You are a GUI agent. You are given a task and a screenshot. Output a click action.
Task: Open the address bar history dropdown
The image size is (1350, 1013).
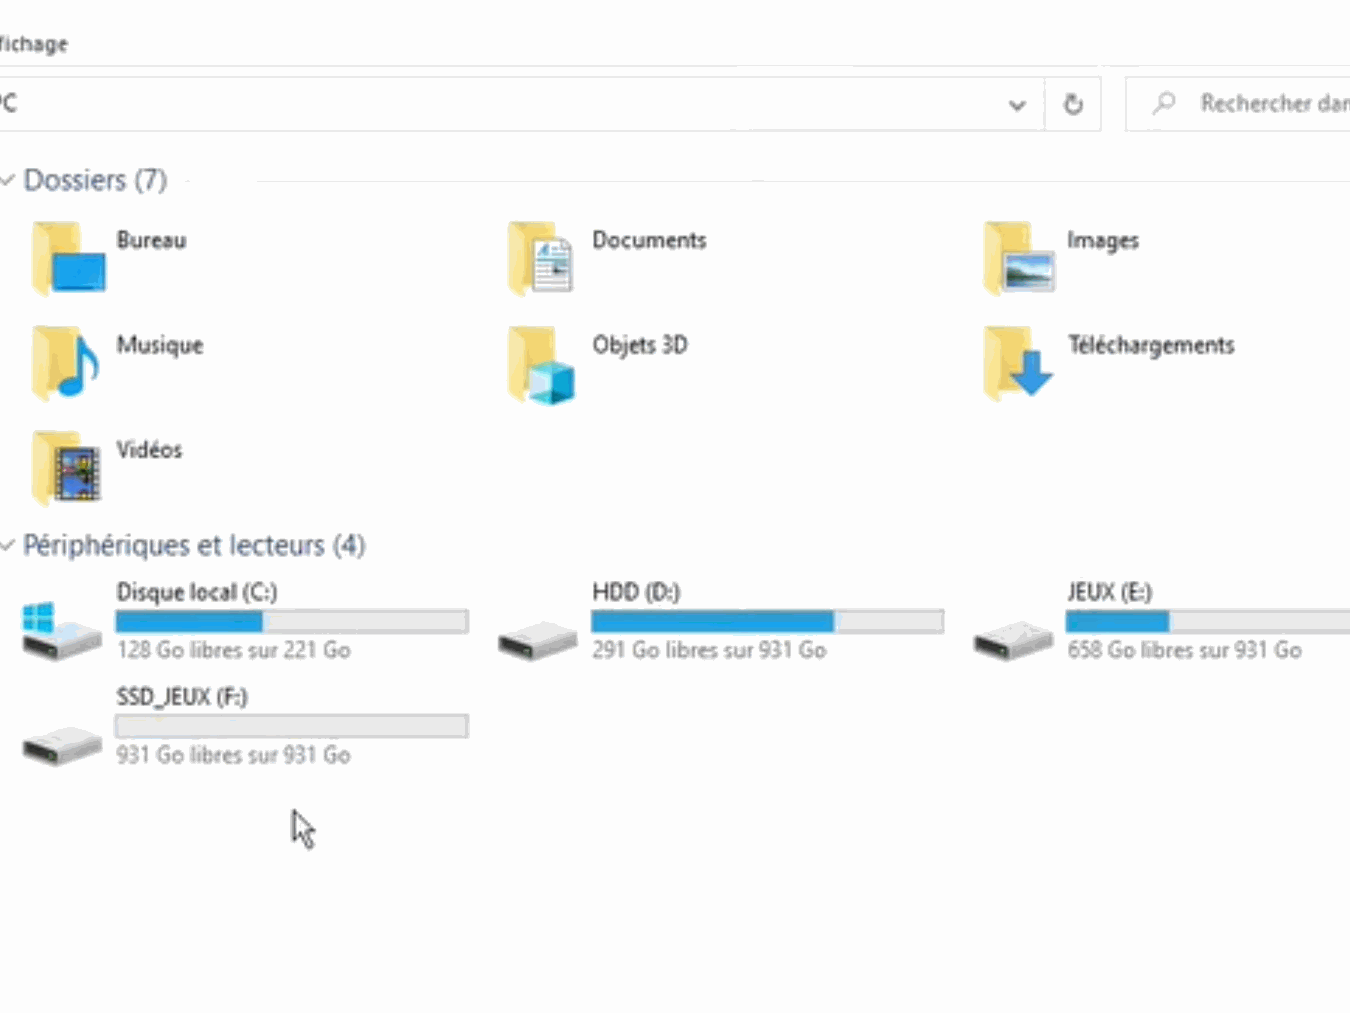click(1017, 104)
